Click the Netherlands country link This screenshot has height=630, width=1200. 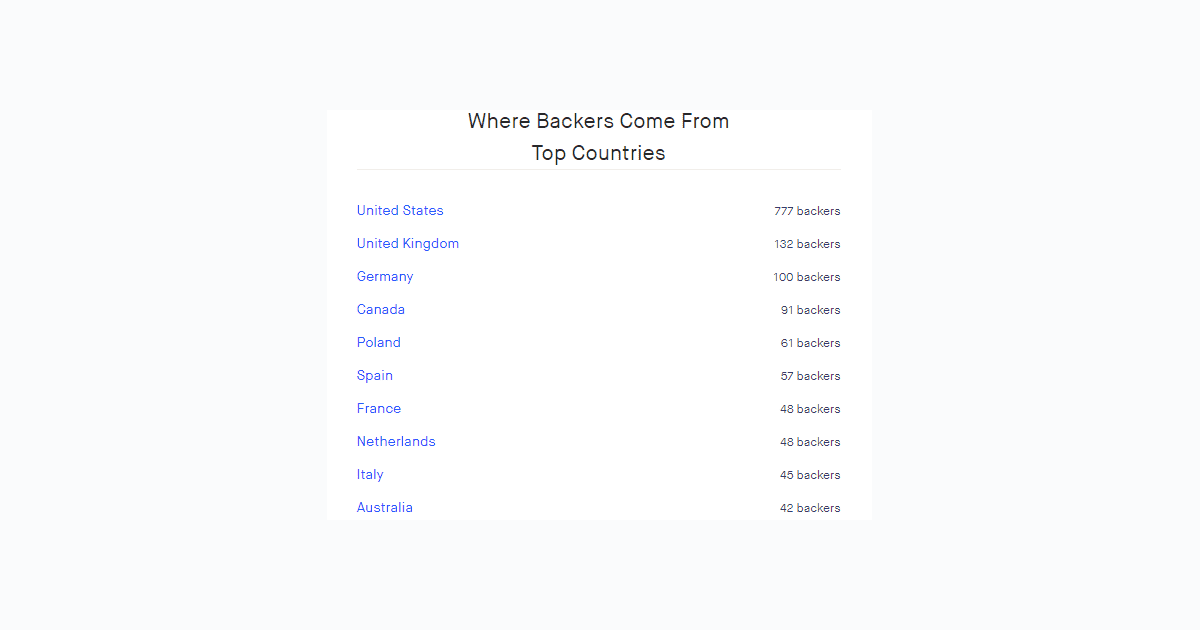coord(396,441)
